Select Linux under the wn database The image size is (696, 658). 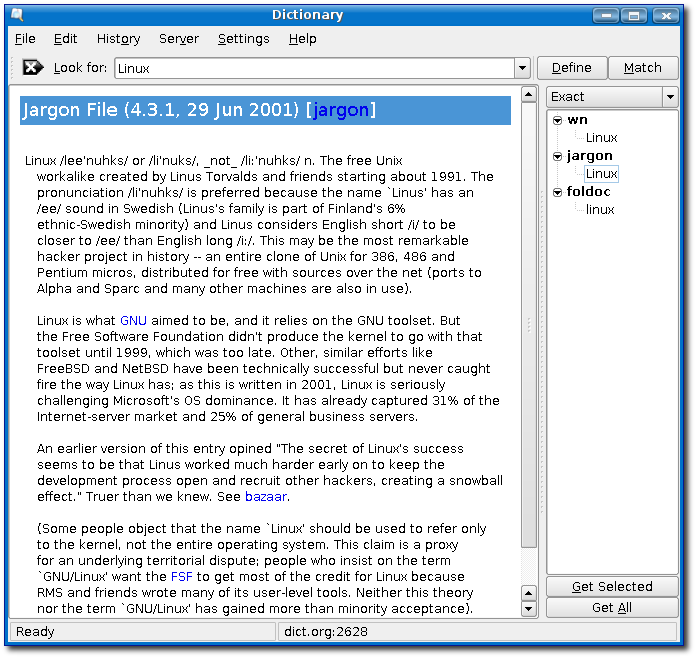click(602, 138)
